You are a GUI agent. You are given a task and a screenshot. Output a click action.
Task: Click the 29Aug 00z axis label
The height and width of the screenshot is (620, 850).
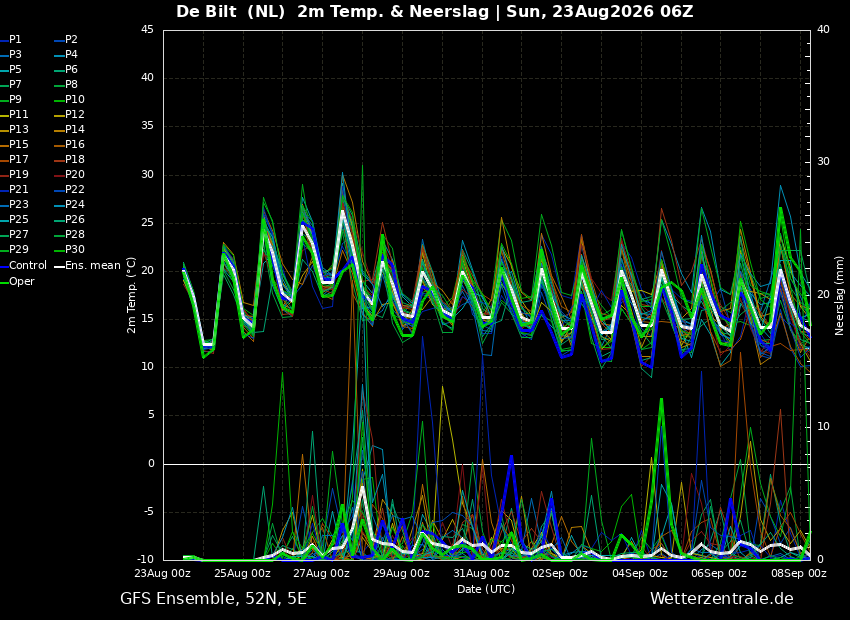coord(401,573)
